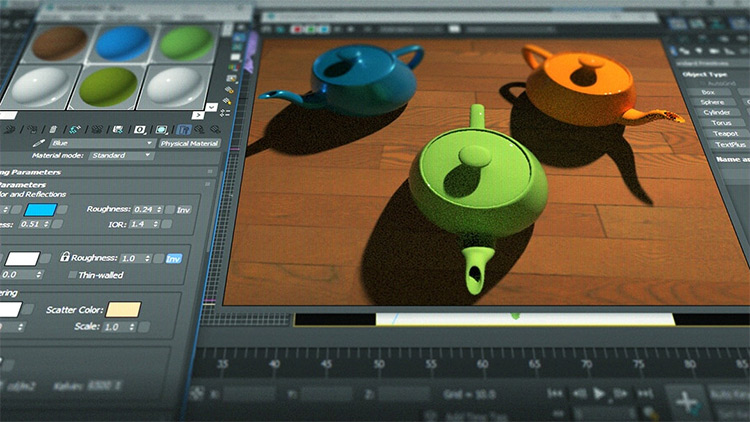Toggle the Show End Result button
This screenshot has width=750, height=422.
pyautogui.click(x=184, y=129)
